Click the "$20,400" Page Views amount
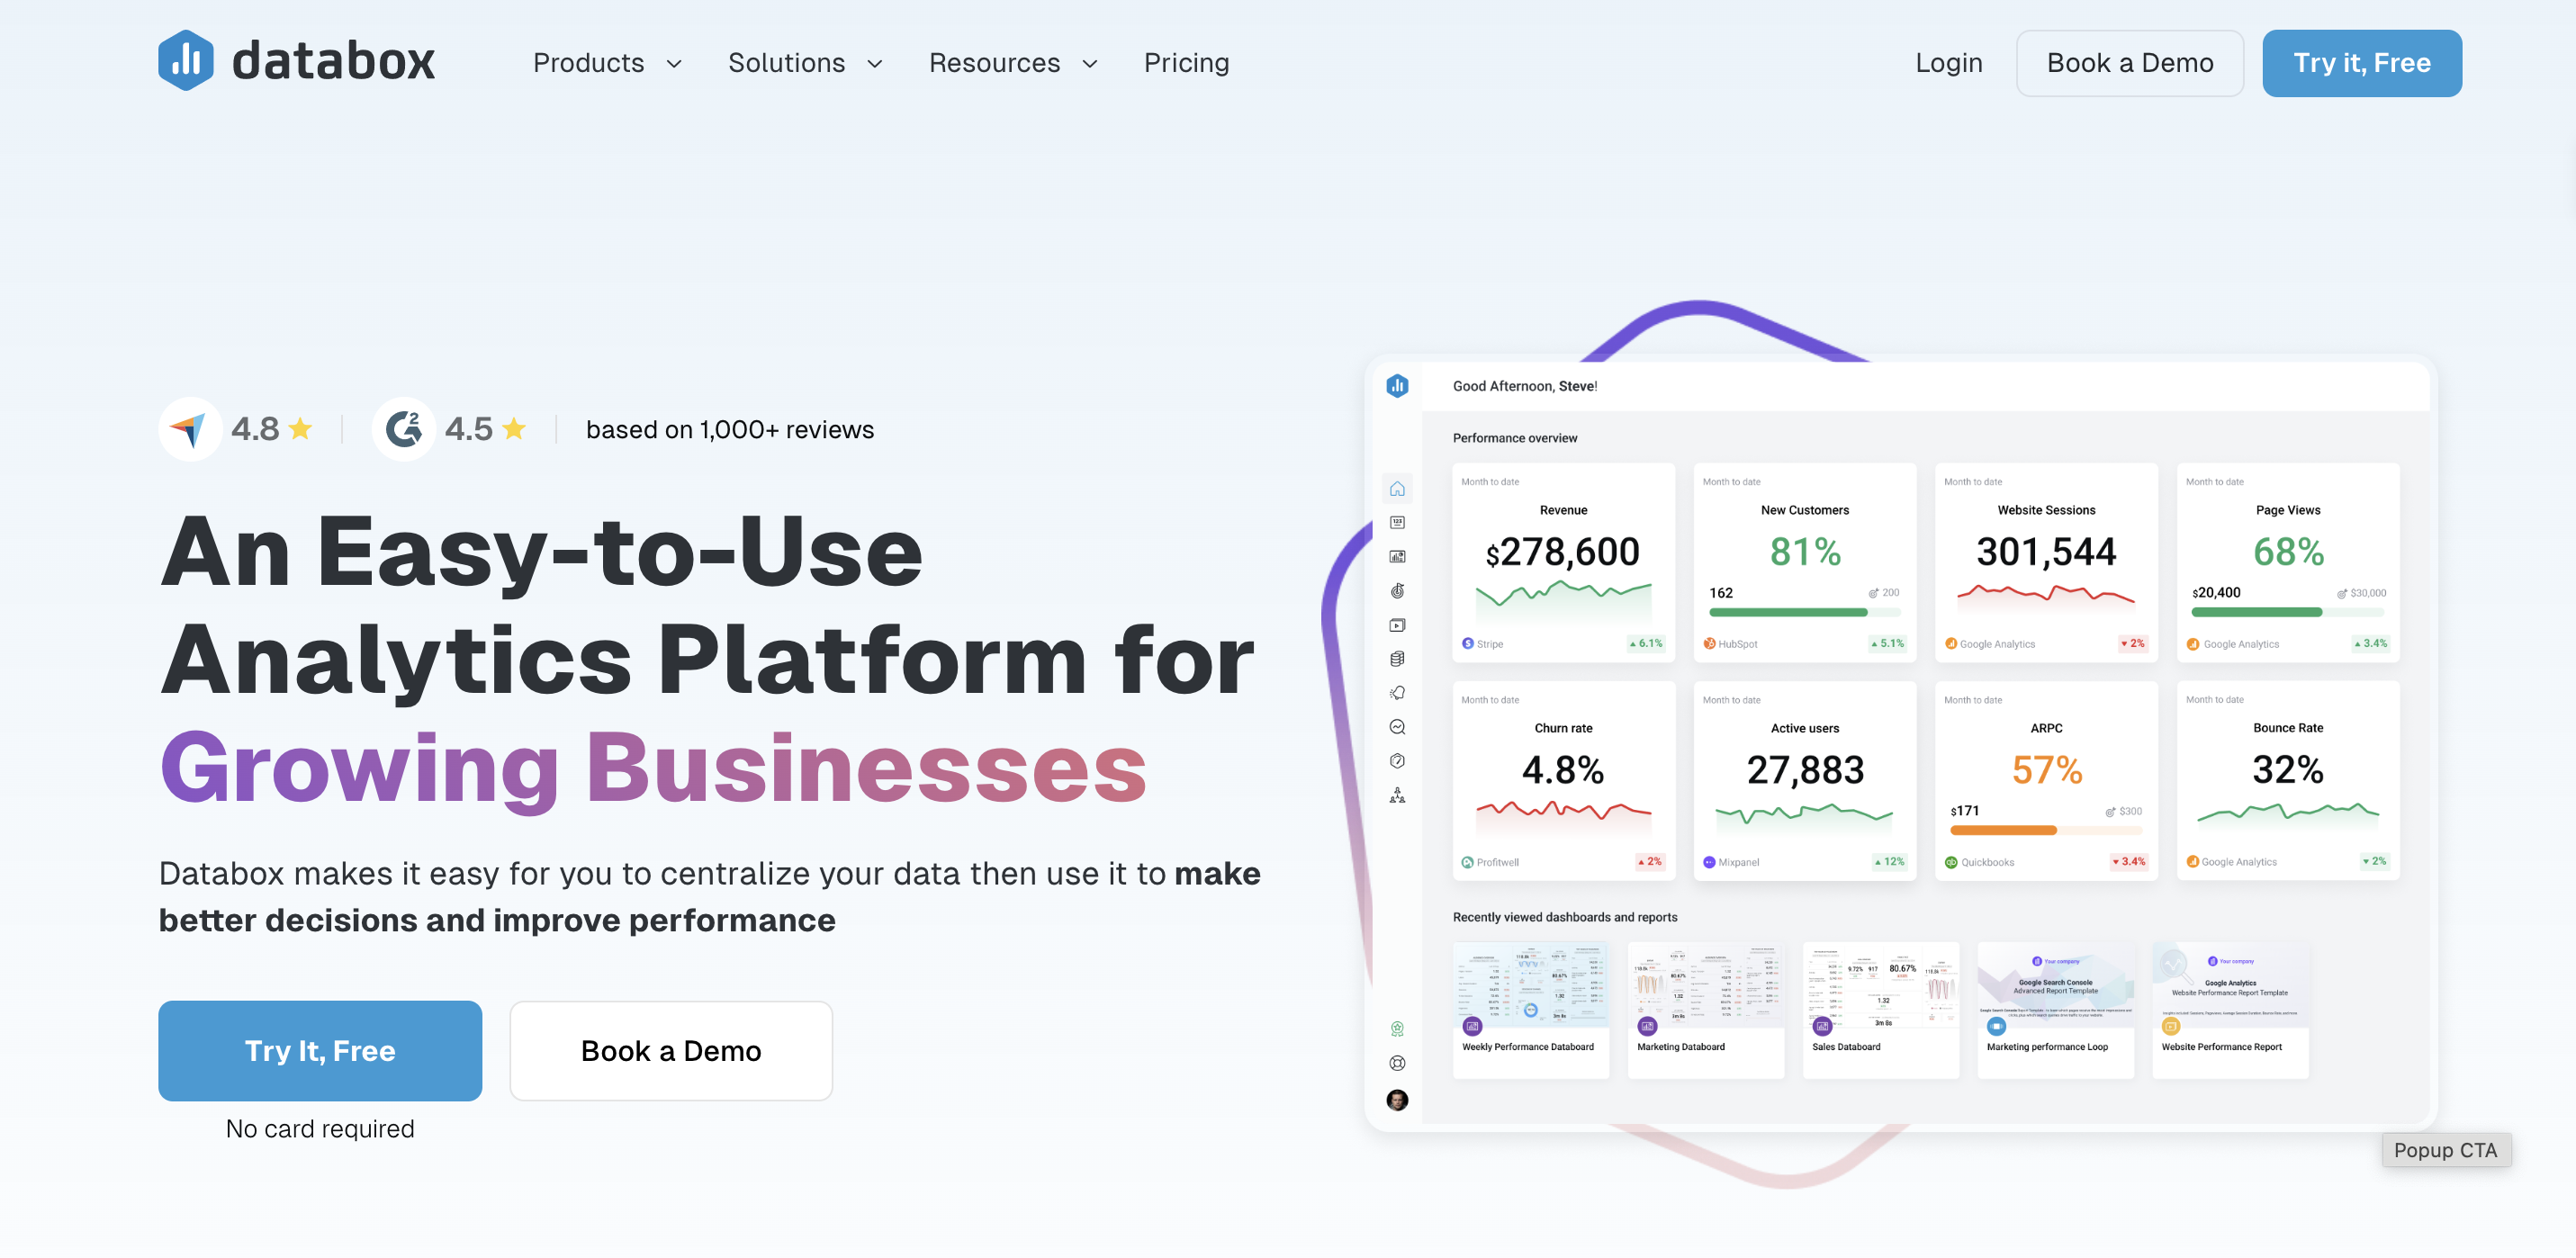 [x=2216, y=592]
